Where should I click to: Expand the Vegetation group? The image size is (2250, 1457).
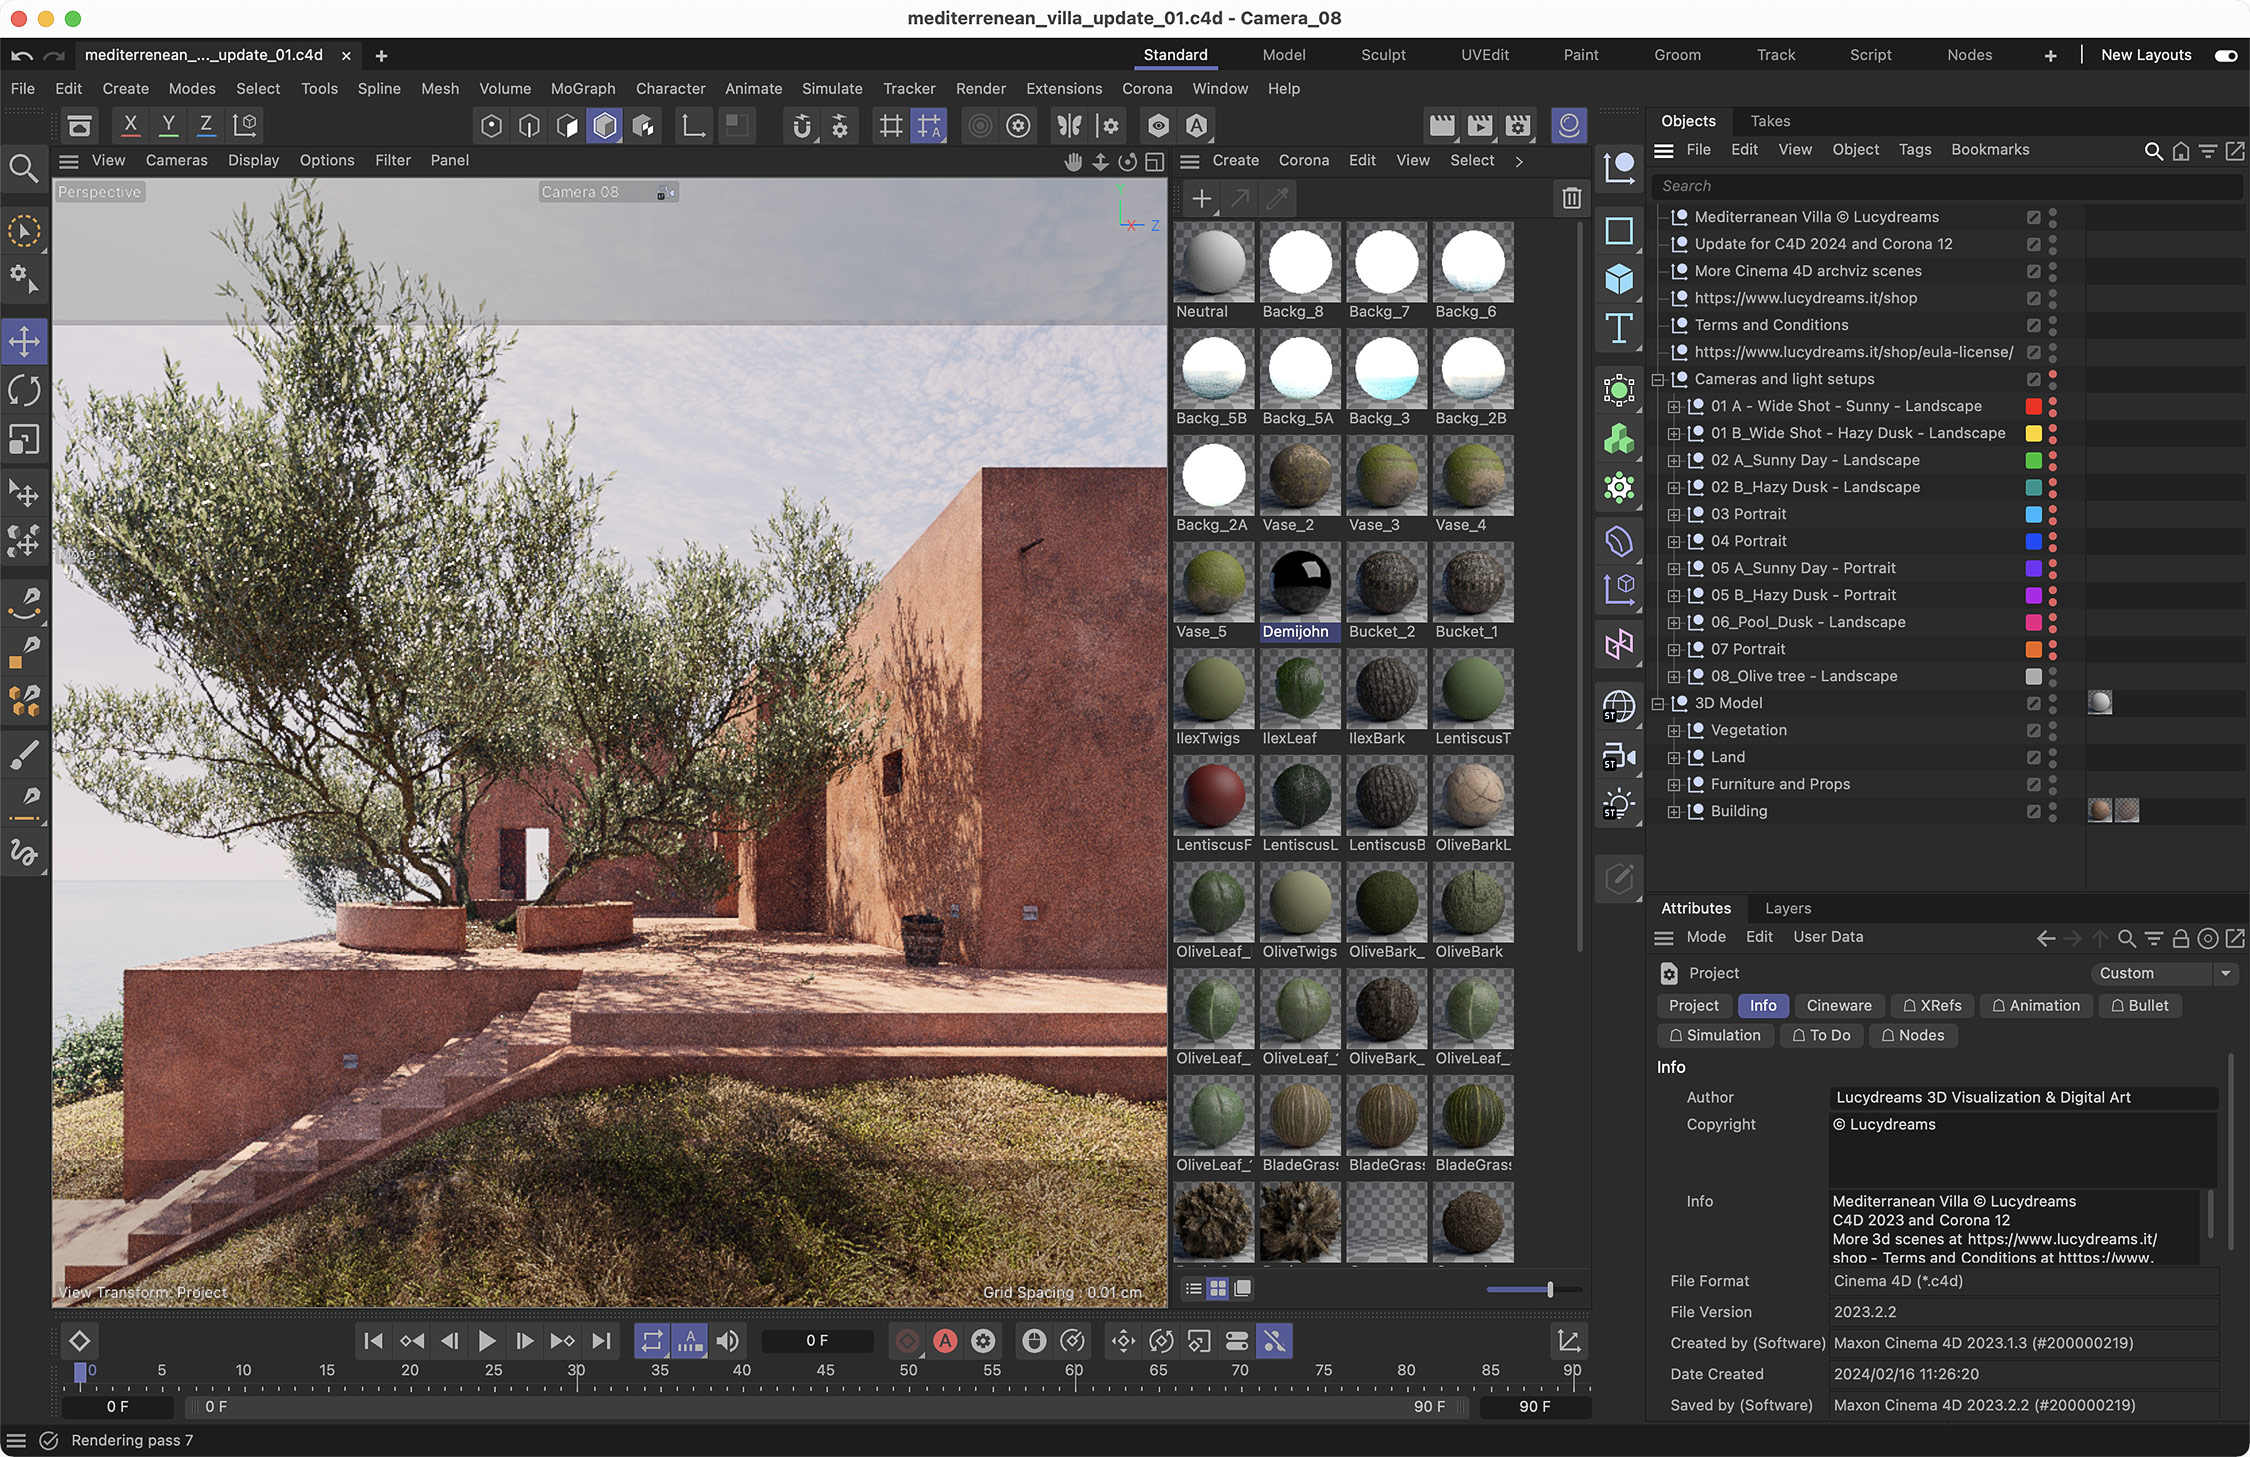1673,730
